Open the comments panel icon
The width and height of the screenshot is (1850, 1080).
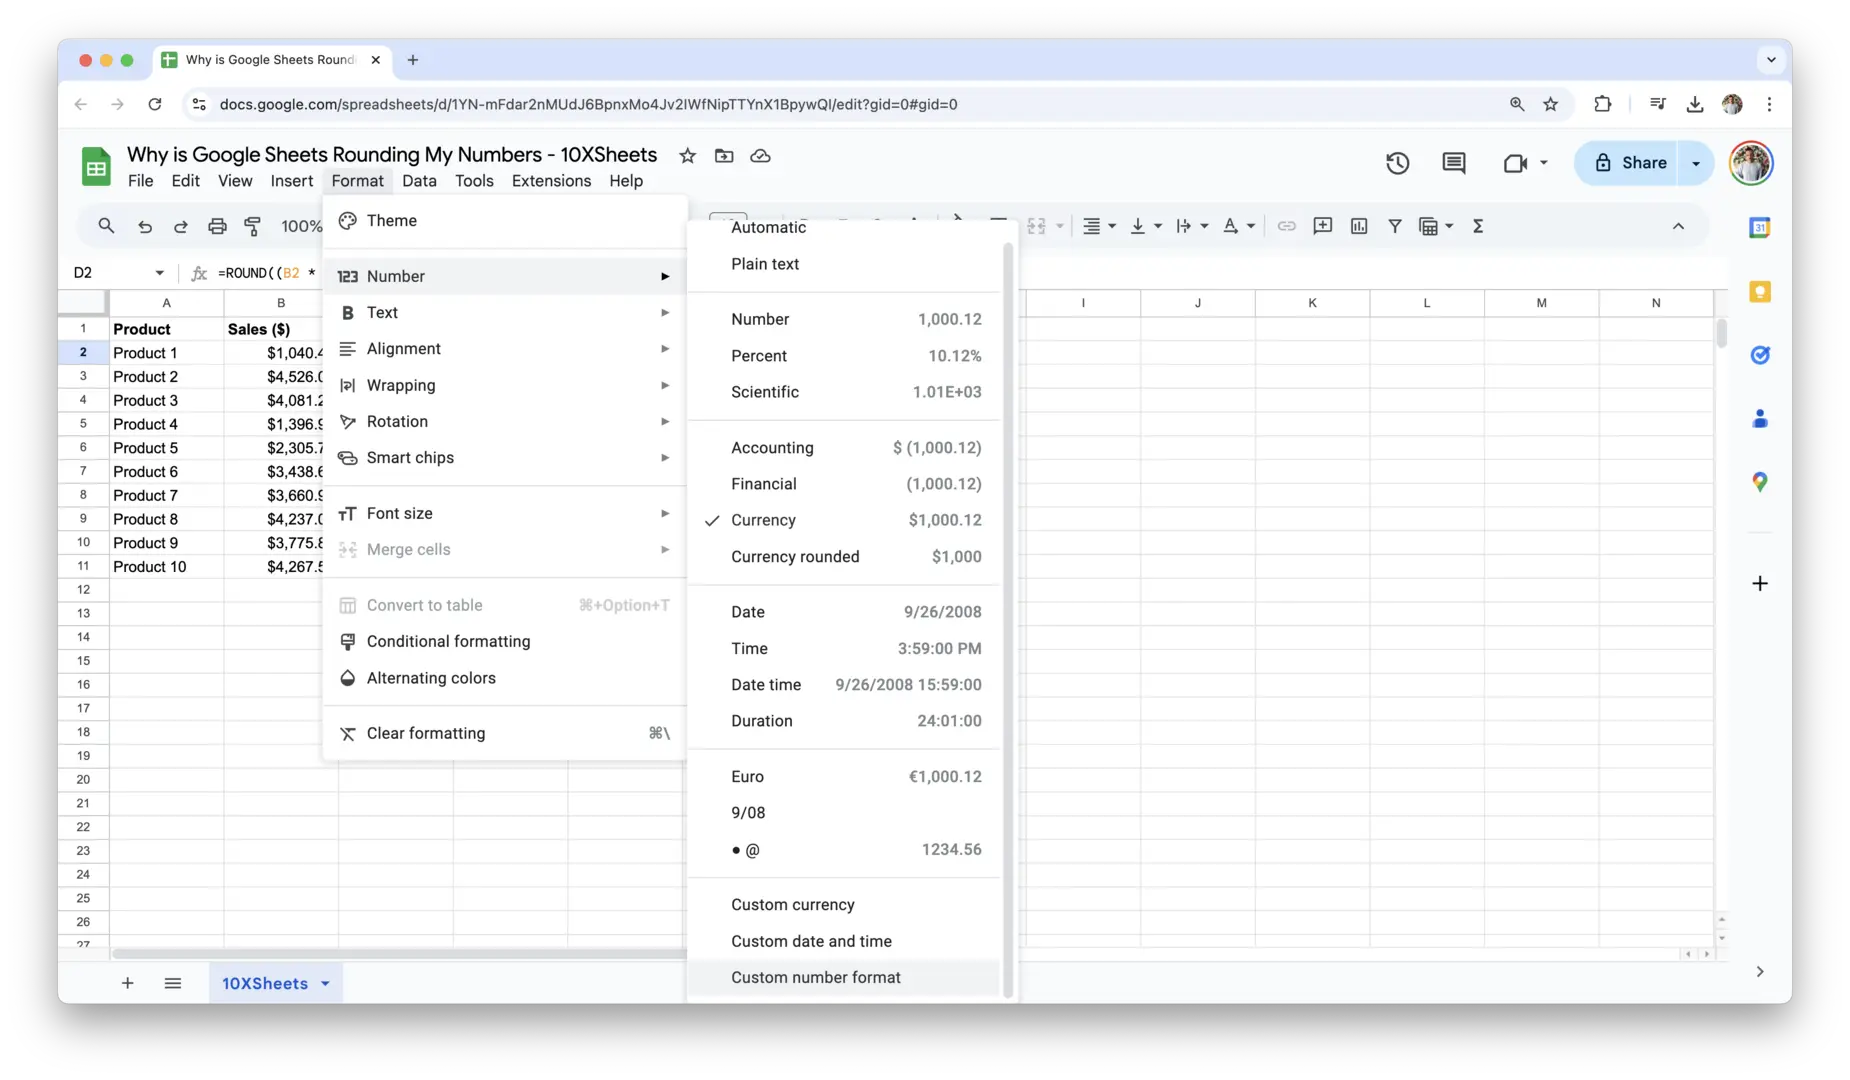point(1453,163)
